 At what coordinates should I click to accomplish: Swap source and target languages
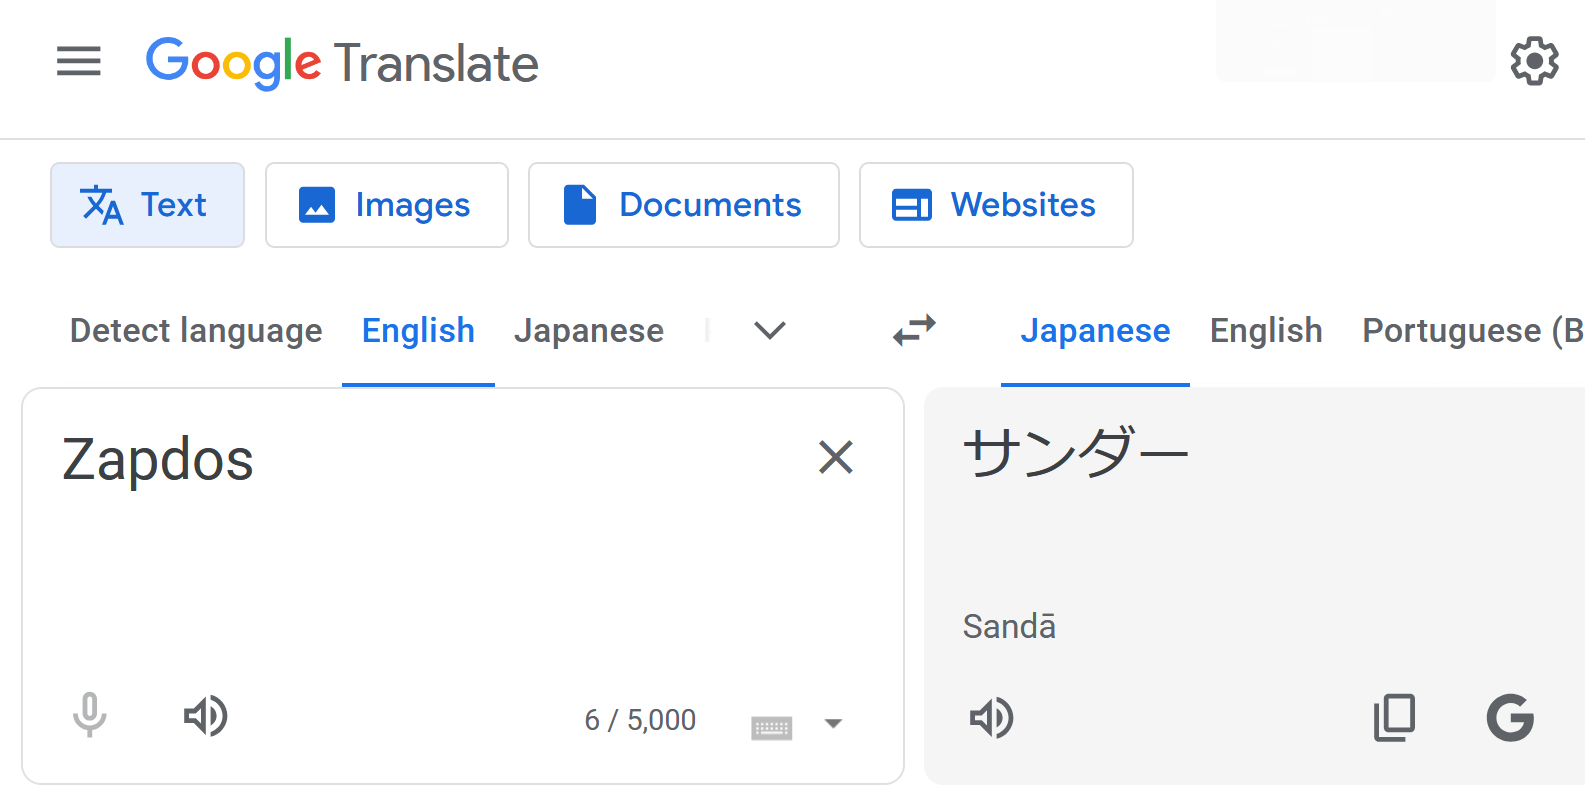914,330
